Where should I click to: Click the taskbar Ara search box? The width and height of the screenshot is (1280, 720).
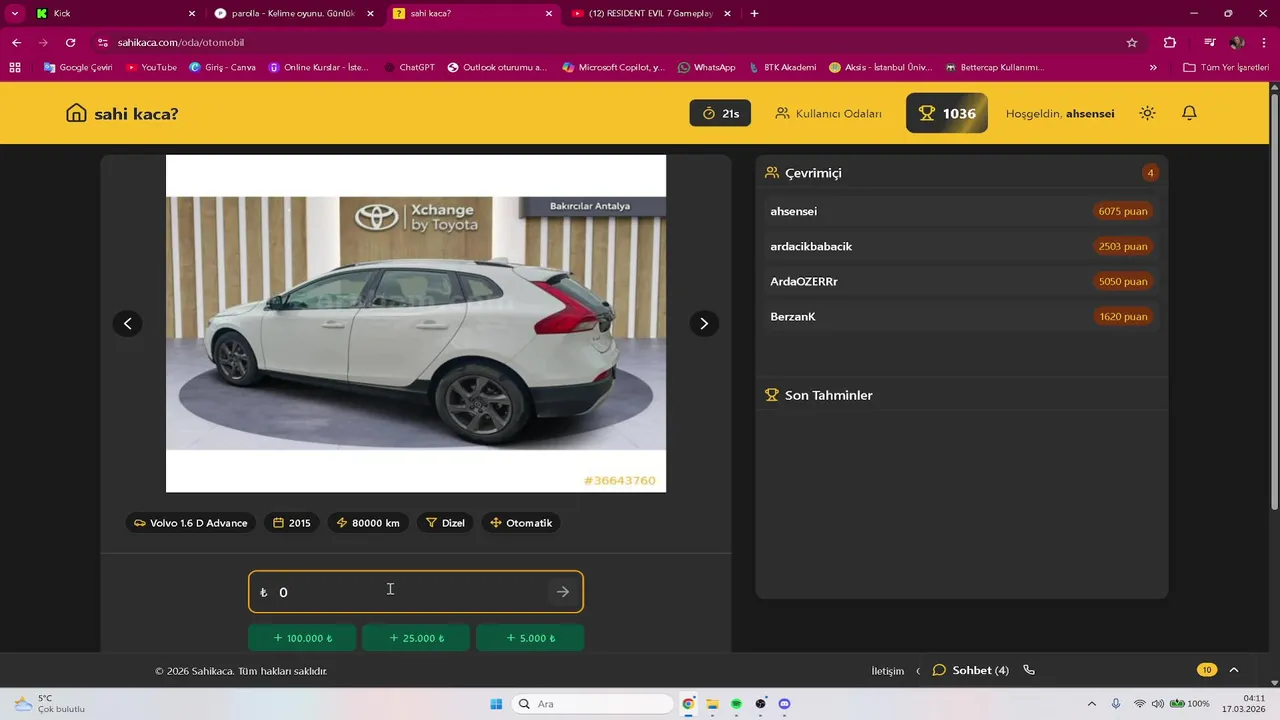pyautogui.click(x=592, y=704)
